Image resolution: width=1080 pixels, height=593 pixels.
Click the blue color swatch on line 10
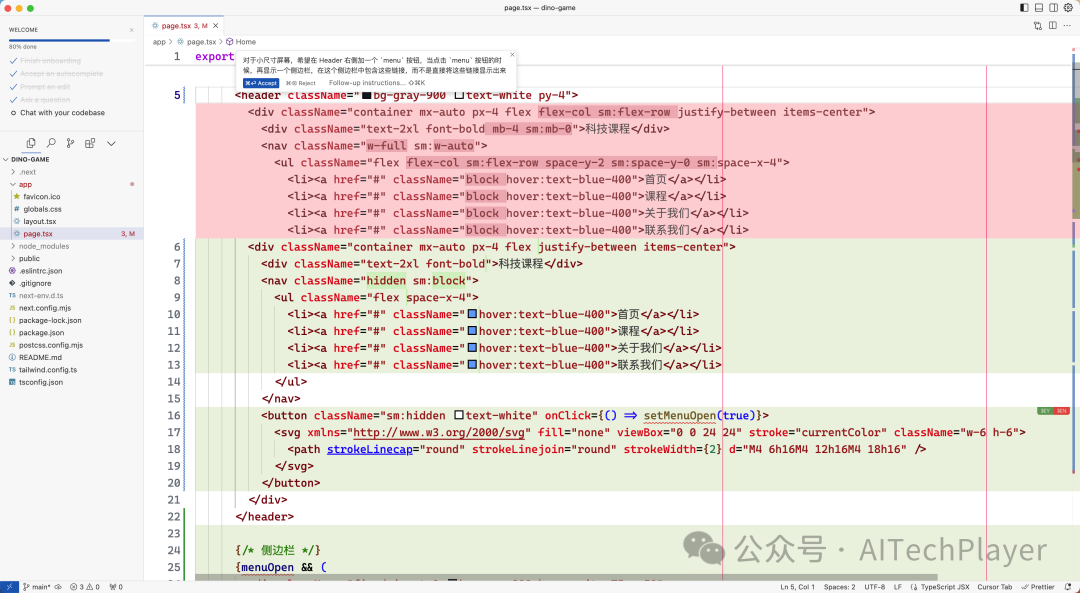point(472,314)
